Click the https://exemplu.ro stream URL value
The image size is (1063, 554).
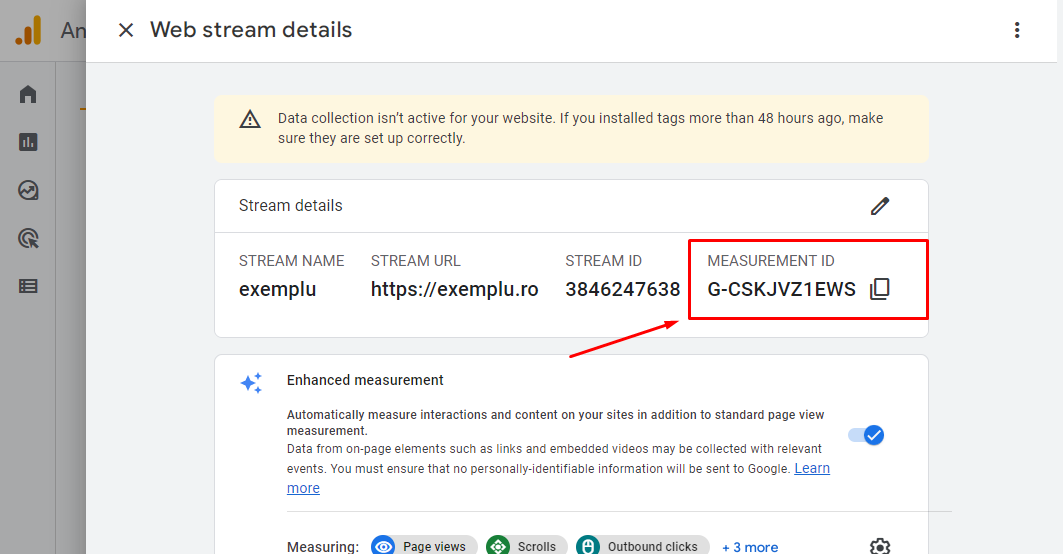click(454, 290)
